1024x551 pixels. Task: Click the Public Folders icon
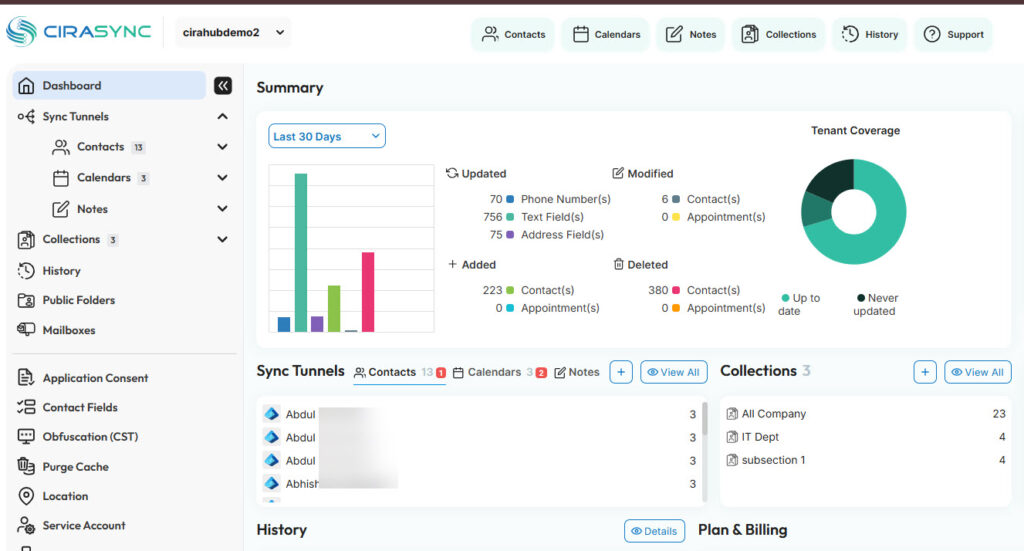[x=26, y=300]
